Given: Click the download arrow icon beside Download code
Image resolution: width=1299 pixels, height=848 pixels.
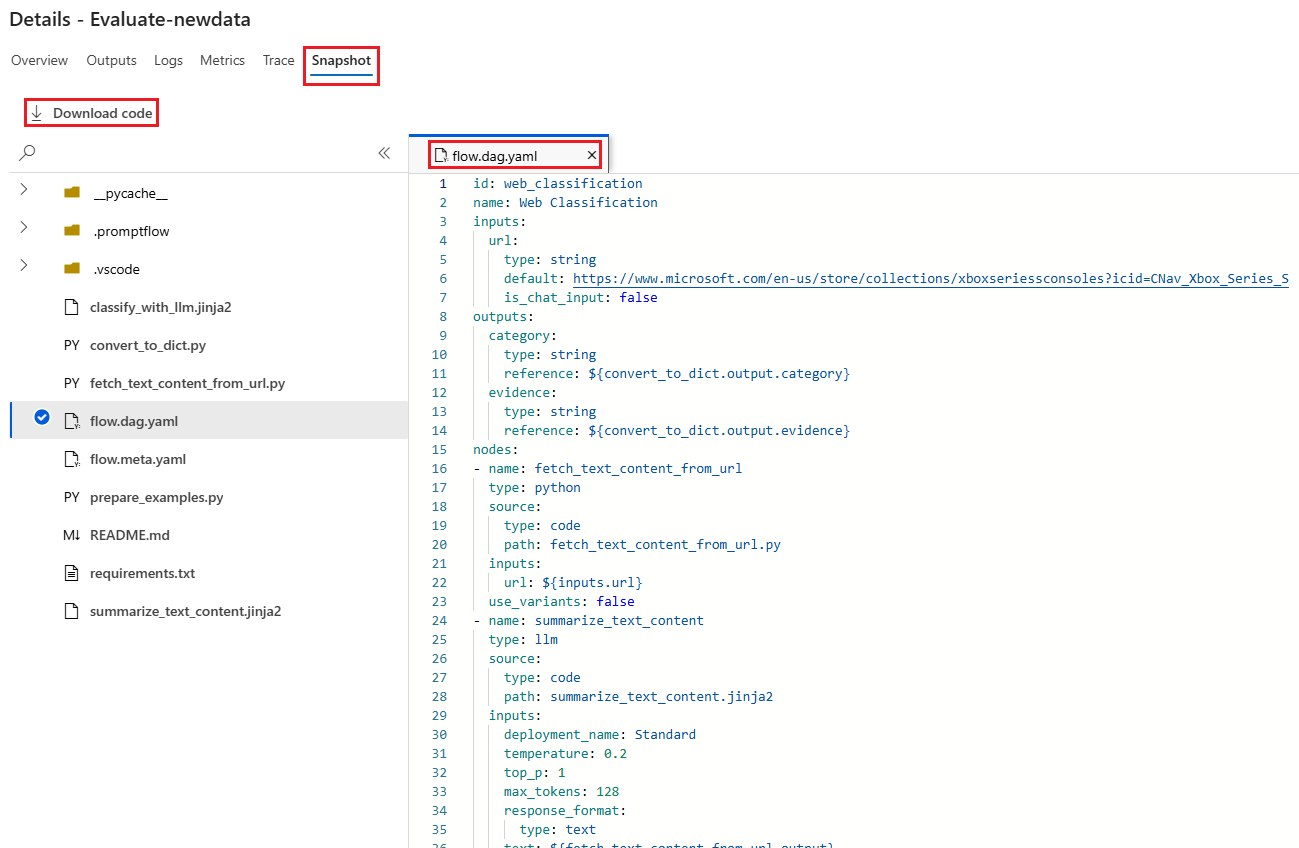Looking at the screenshot, I should (x=37, y=113).
